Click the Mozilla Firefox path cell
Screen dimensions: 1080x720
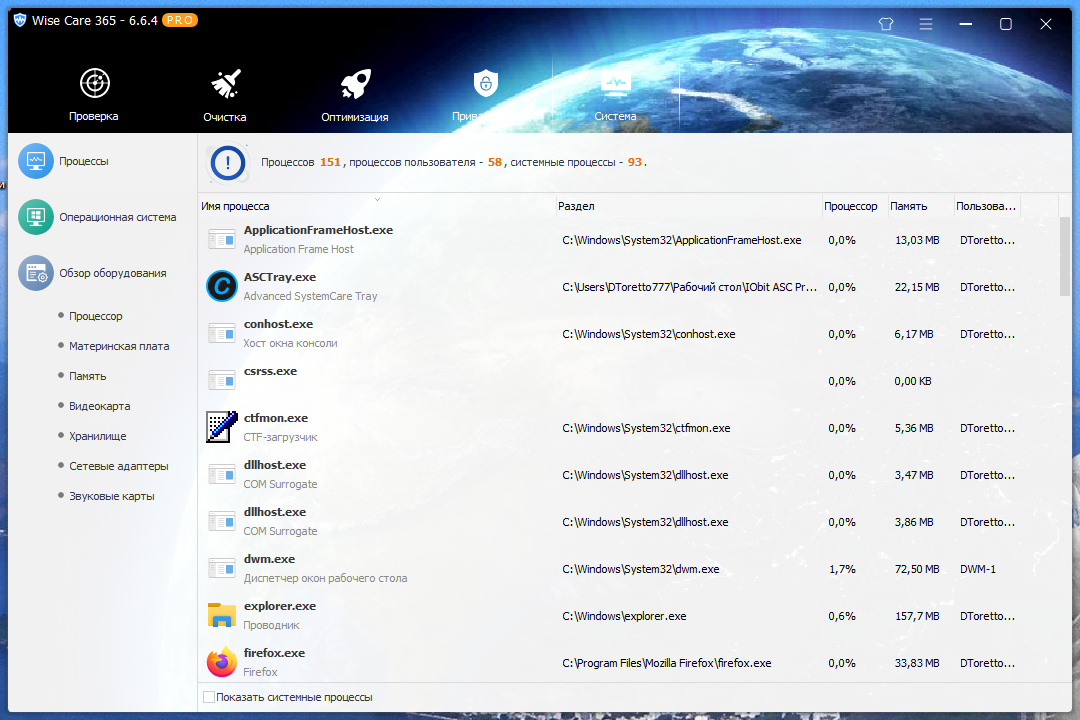pyautogui.click(x=667, y=663)
